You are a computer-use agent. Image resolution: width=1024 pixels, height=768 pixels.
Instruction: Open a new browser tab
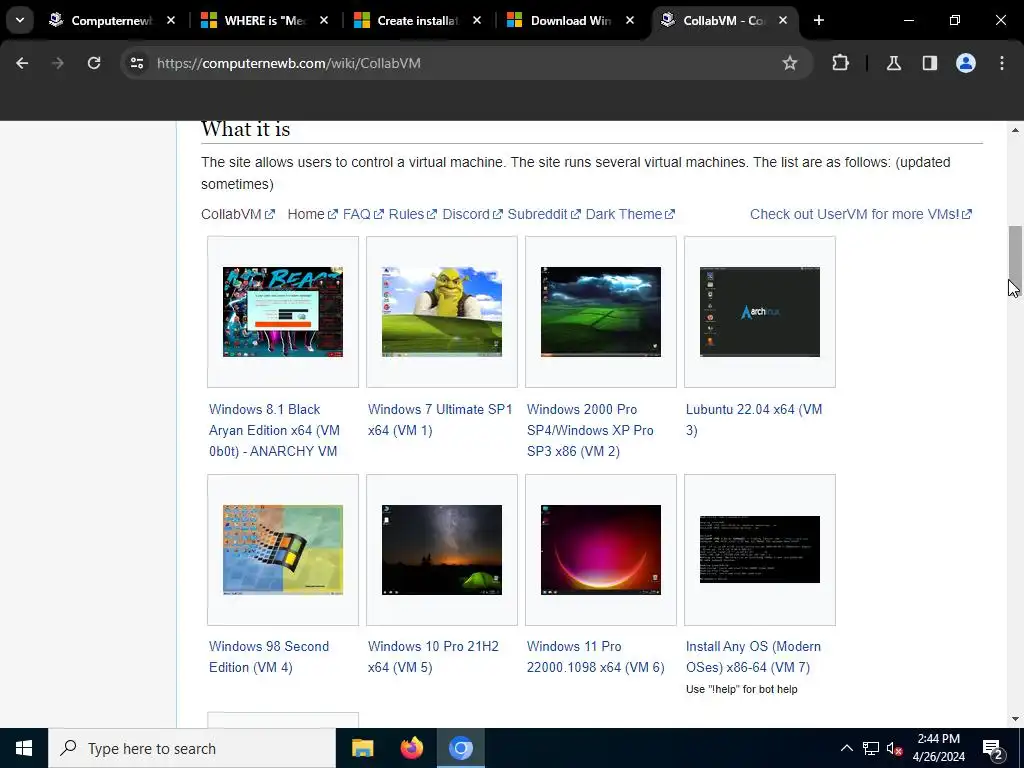818,20
